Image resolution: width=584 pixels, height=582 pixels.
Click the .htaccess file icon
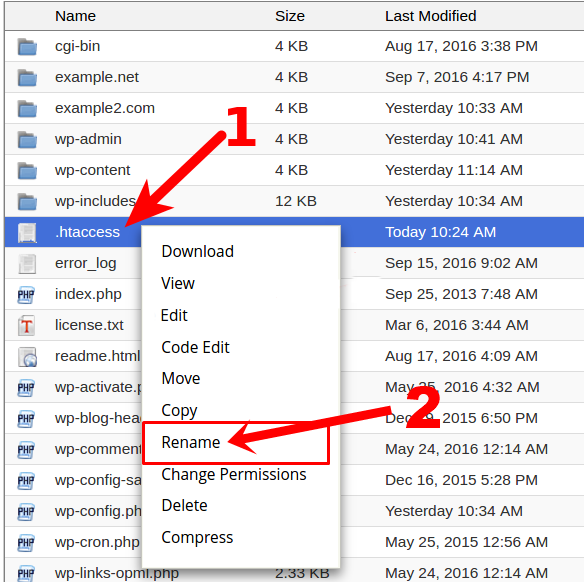coord(27,233)
